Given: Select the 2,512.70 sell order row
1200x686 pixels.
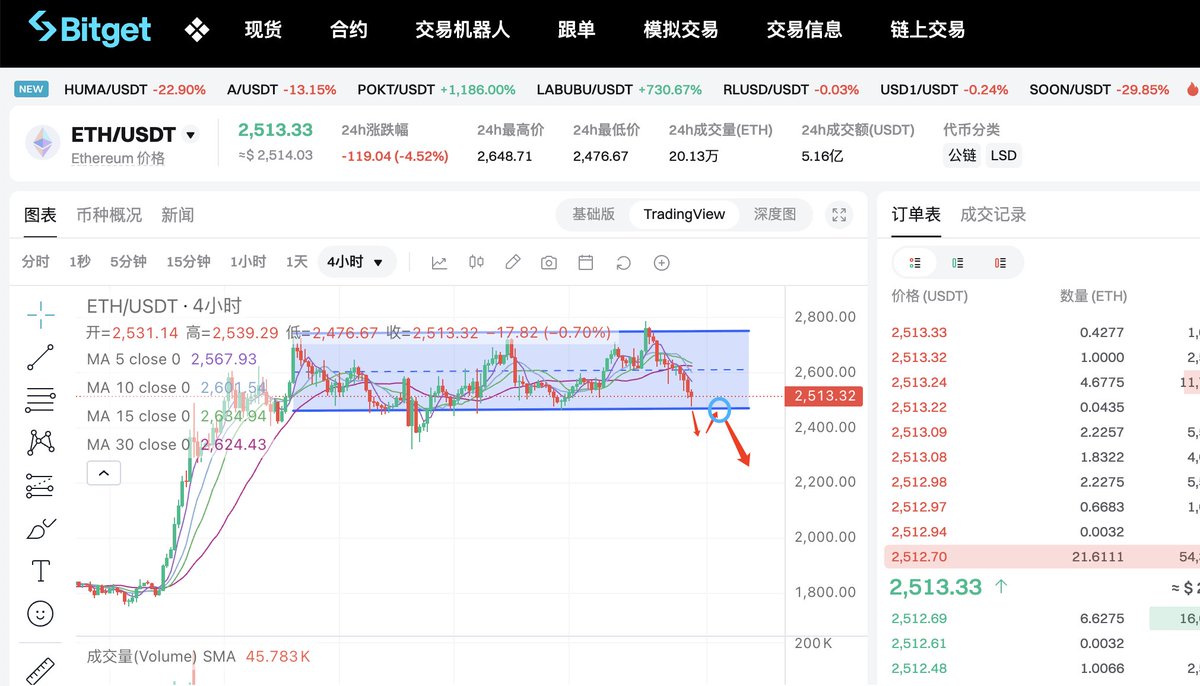Looking at the screenshot, I should pos(1043,557).
